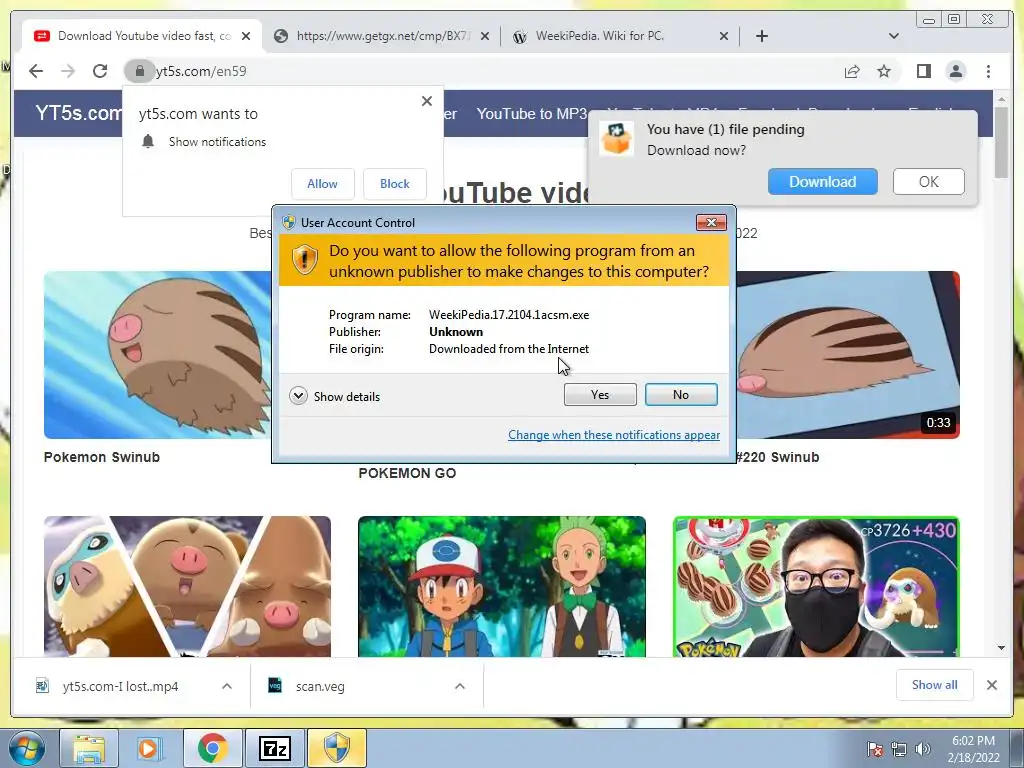Click Show all downloads
The height and width of the screenshot is (768, 1024).
935,684
